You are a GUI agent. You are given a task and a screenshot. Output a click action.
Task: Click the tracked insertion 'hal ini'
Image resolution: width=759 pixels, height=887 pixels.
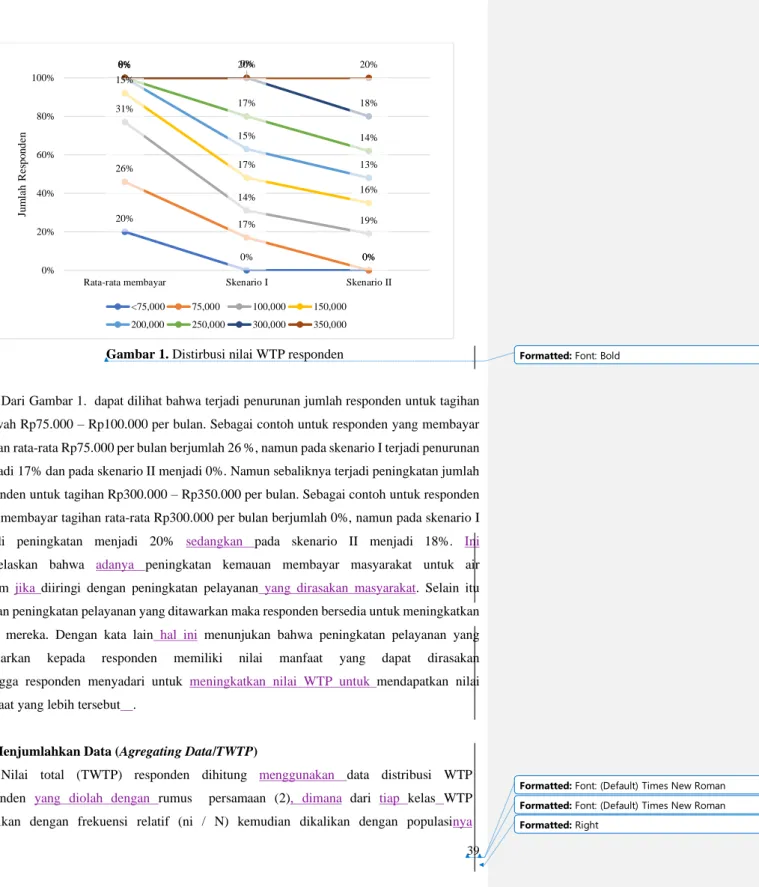[179, 635]
